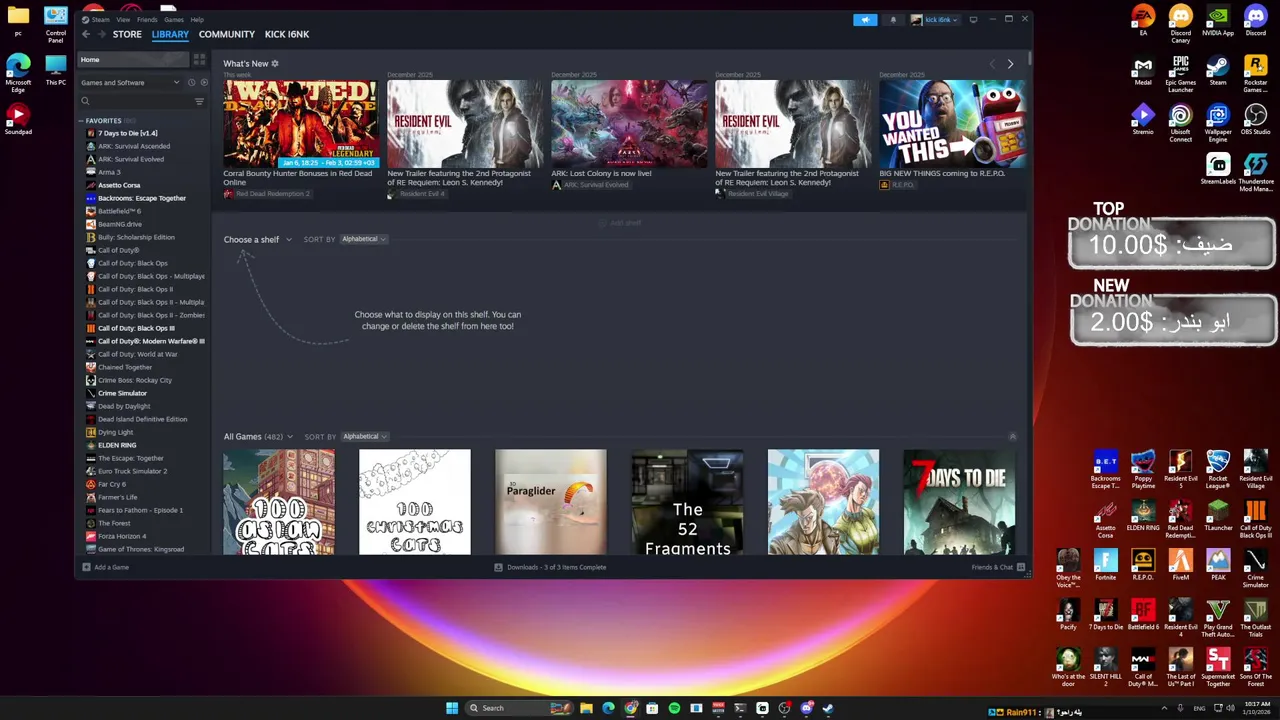Open Choose a shelf dropdown
The height and width of the screenshot is (720, 1280).
[258, 240]
